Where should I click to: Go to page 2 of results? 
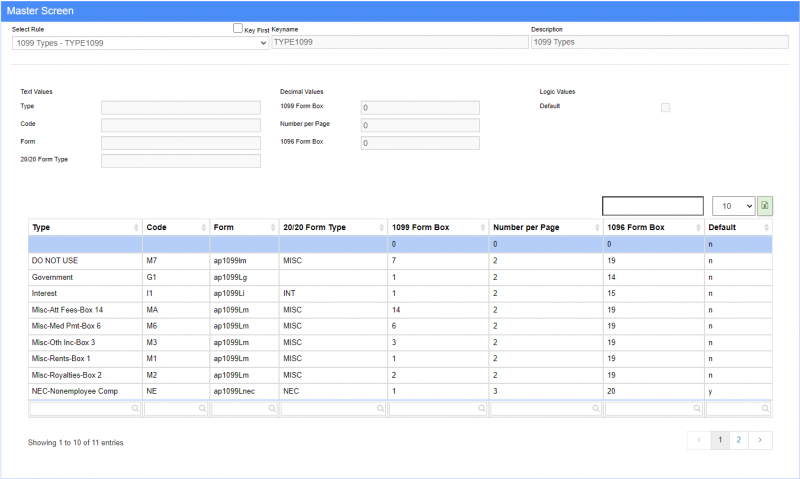[741, 439]
